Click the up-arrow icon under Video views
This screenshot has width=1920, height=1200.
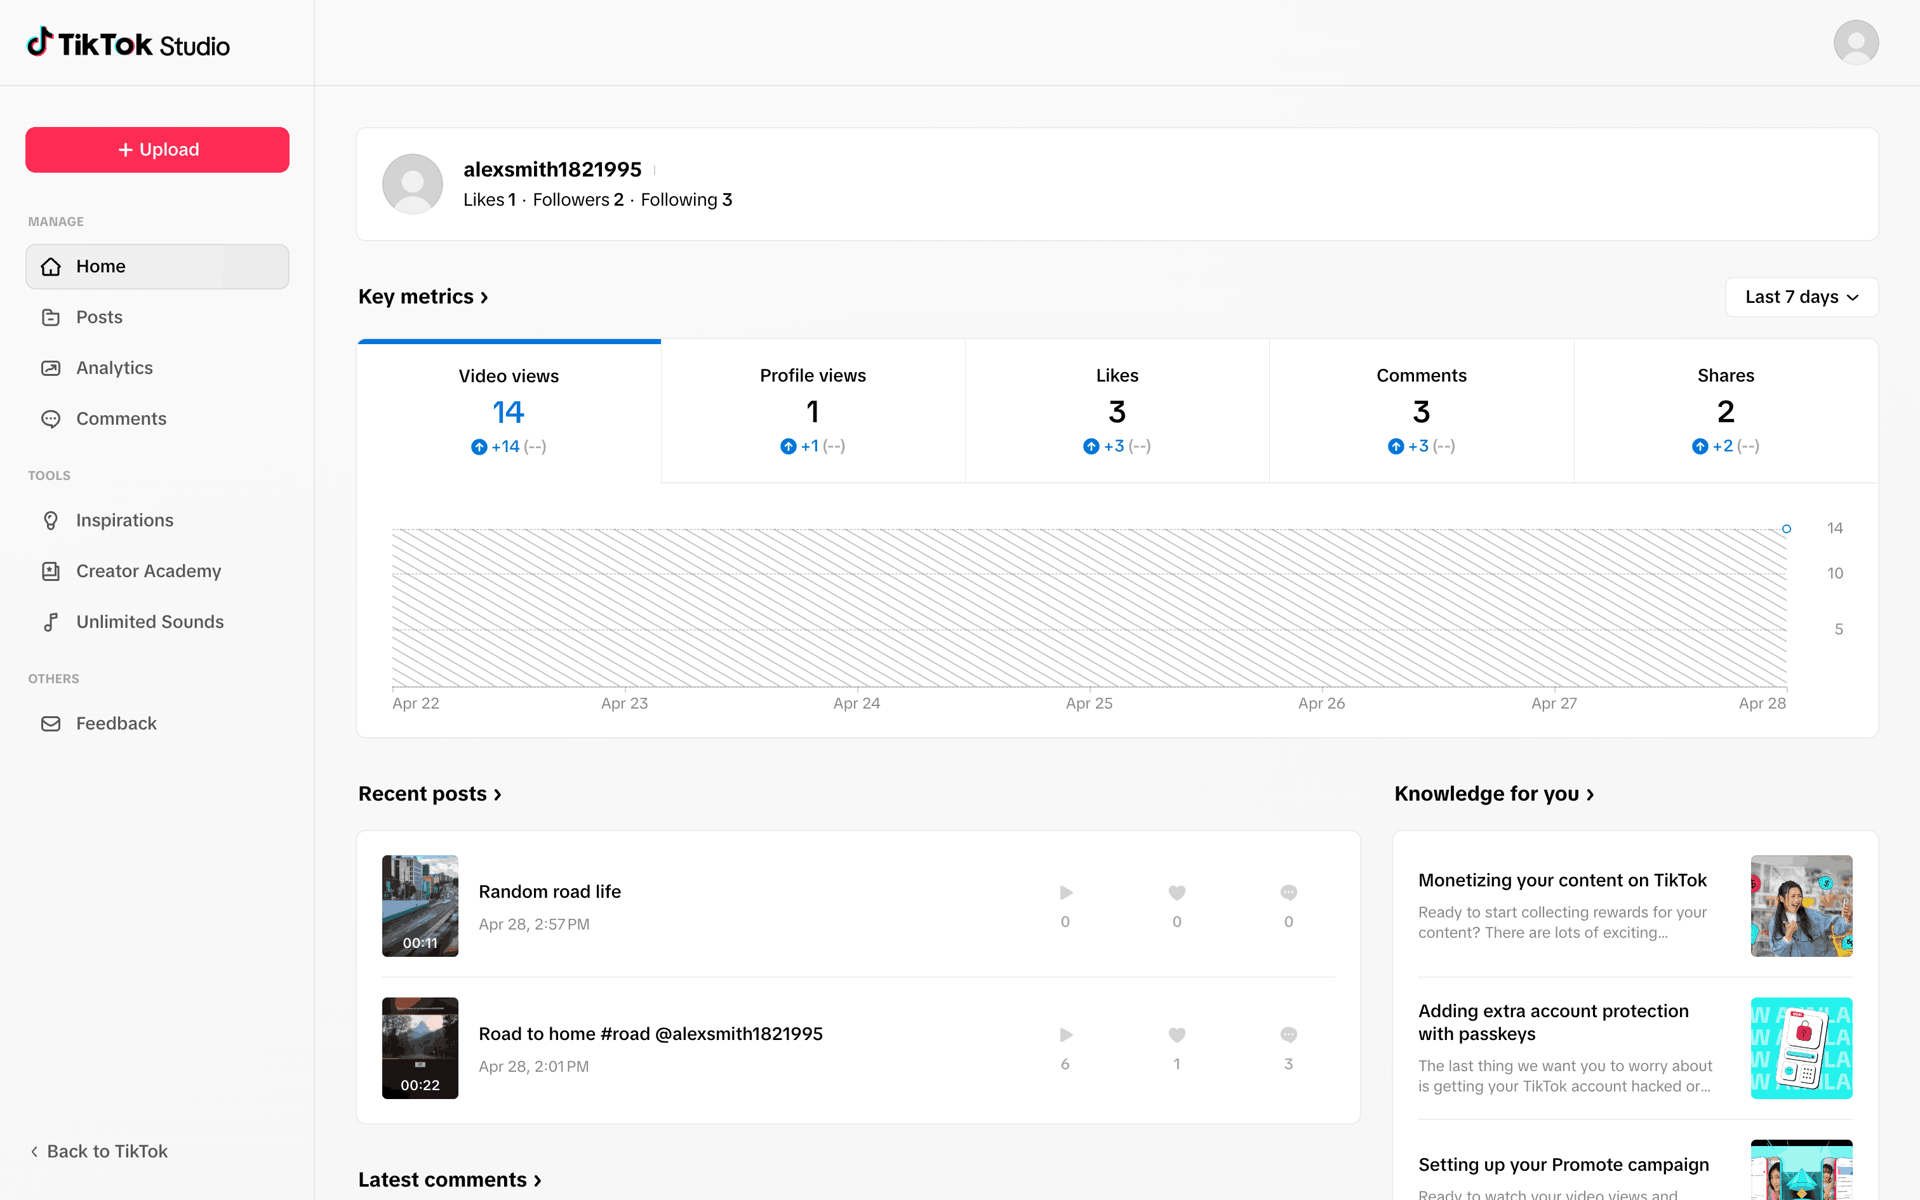point(479,447)
